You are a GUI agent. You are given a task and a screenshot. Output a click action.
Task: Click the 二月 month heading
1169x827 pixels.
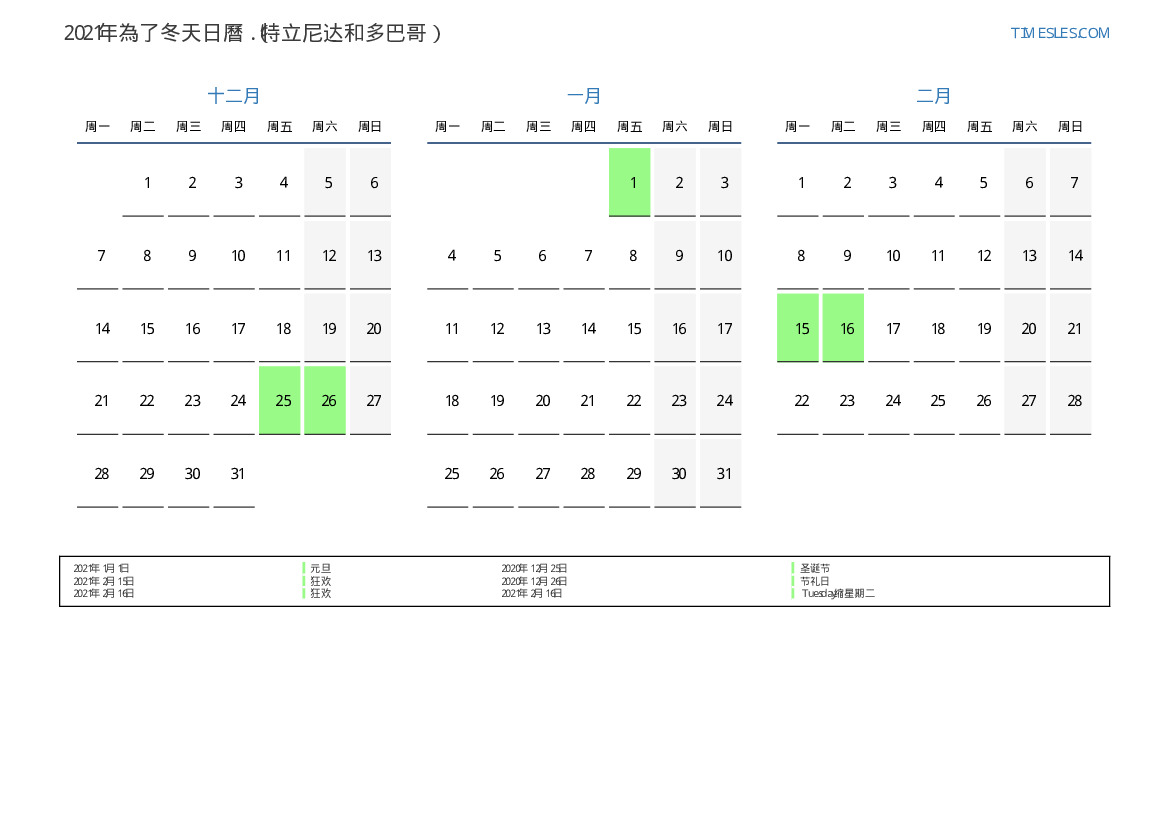tap(934, 96)
